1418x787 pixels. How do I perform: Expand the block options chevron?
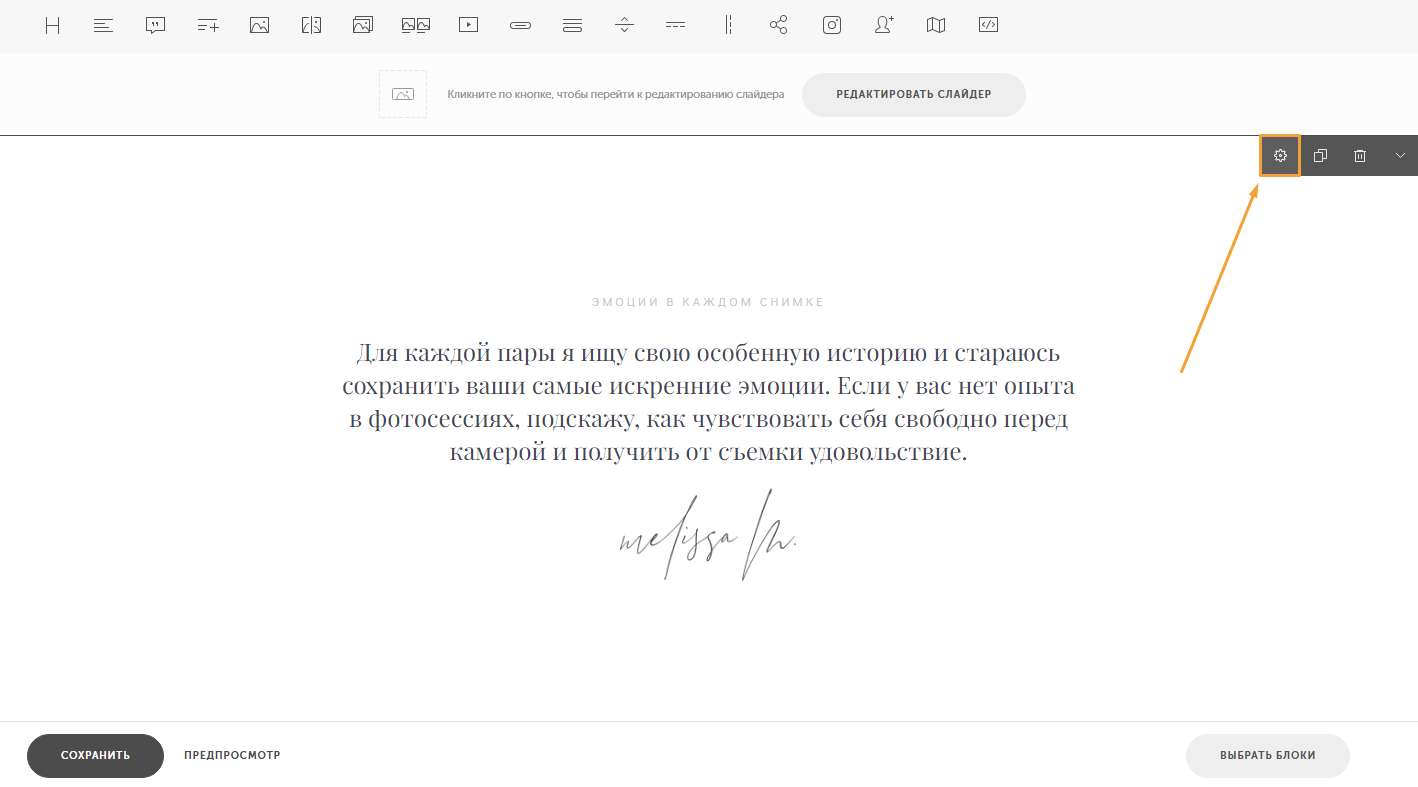coord(1400,156)
